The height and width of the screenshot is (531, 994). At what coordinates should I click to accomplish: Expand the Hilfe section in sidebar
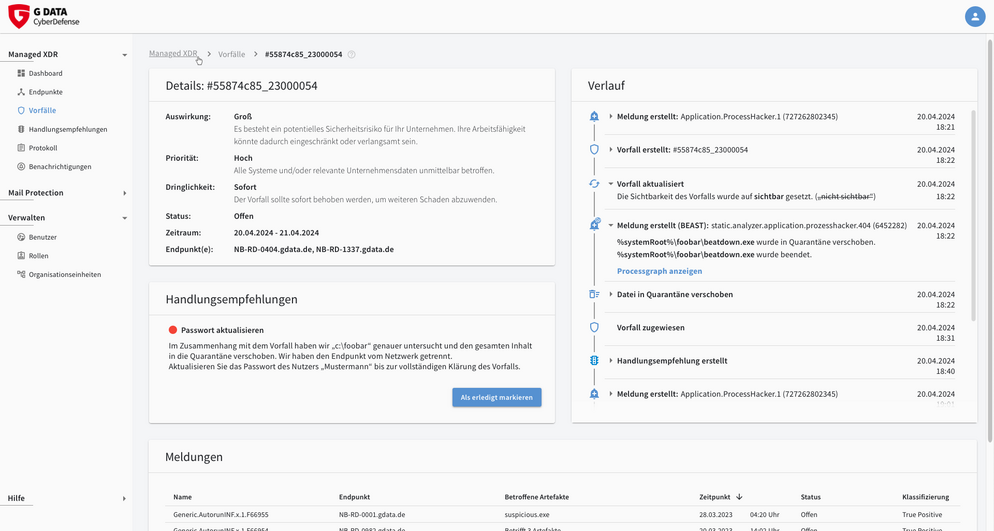124,498
